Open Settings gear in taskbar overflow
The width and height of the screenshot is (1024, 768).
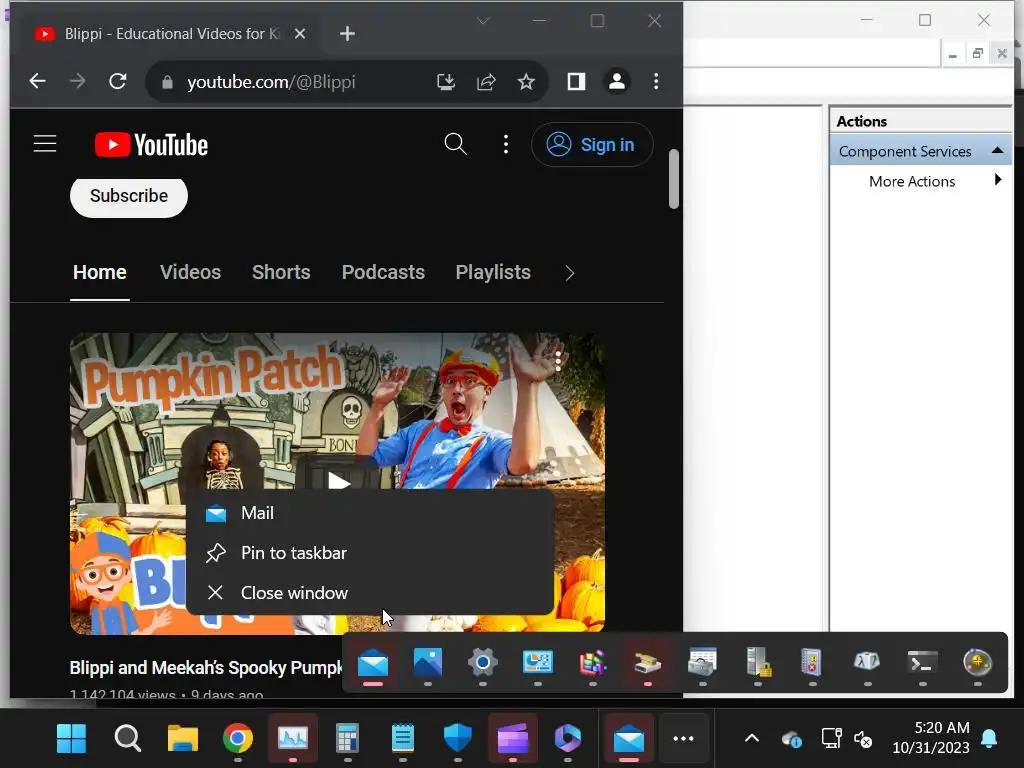pyautogui.click(x=483, y=663)
